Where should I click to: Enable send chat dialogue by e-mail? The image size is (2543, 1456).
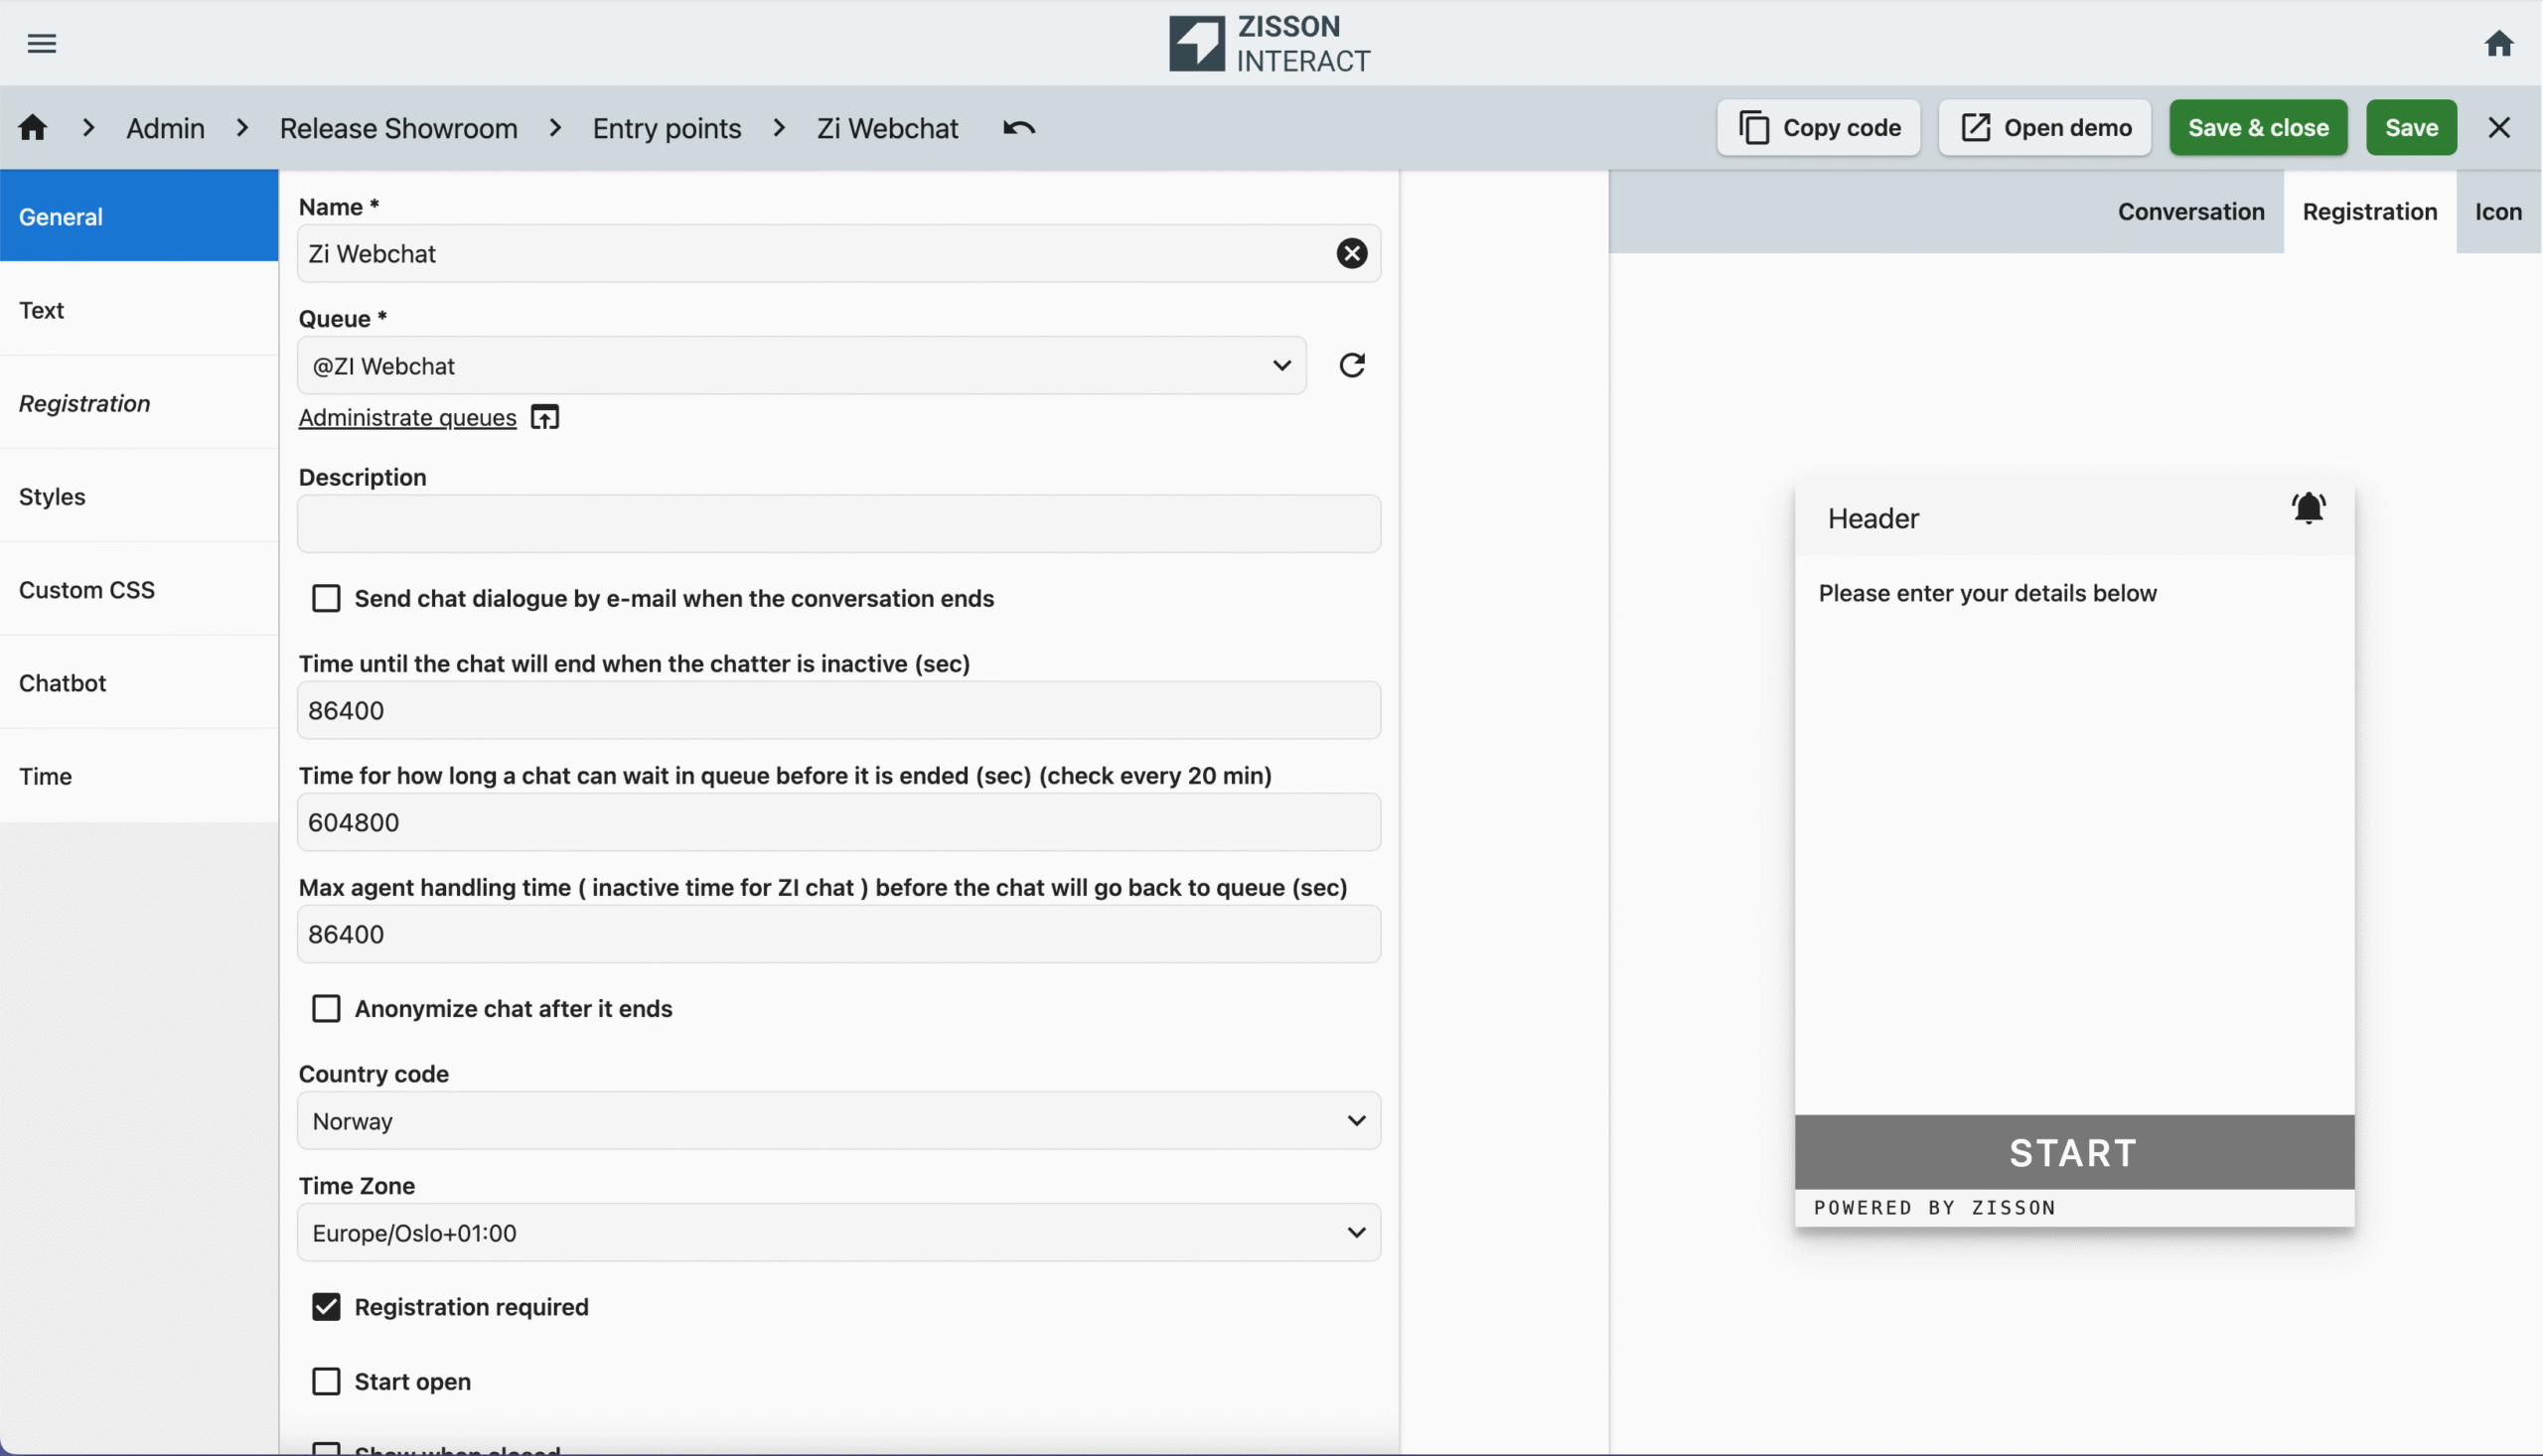326,598
